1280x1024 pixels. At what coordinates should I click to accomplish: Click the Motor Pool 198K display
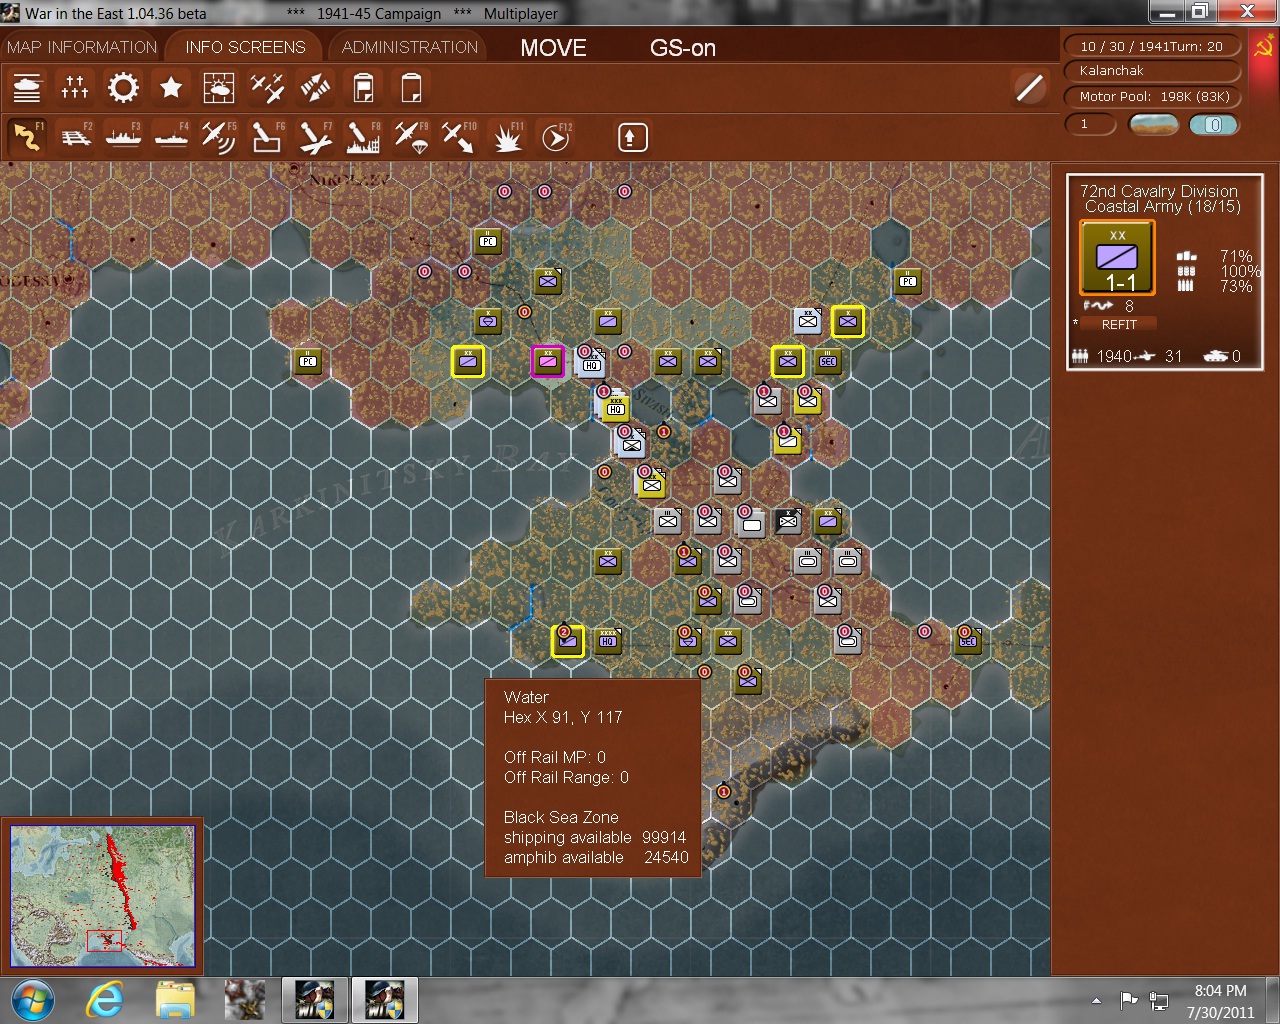point(1154,97)
